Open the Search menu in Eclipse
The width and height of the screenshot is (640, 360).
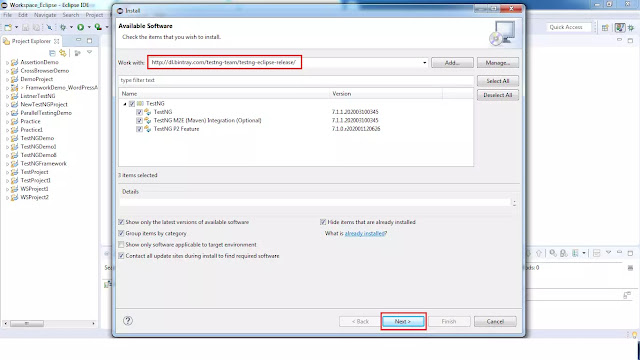pyautogui.click(x=71, y=15)
